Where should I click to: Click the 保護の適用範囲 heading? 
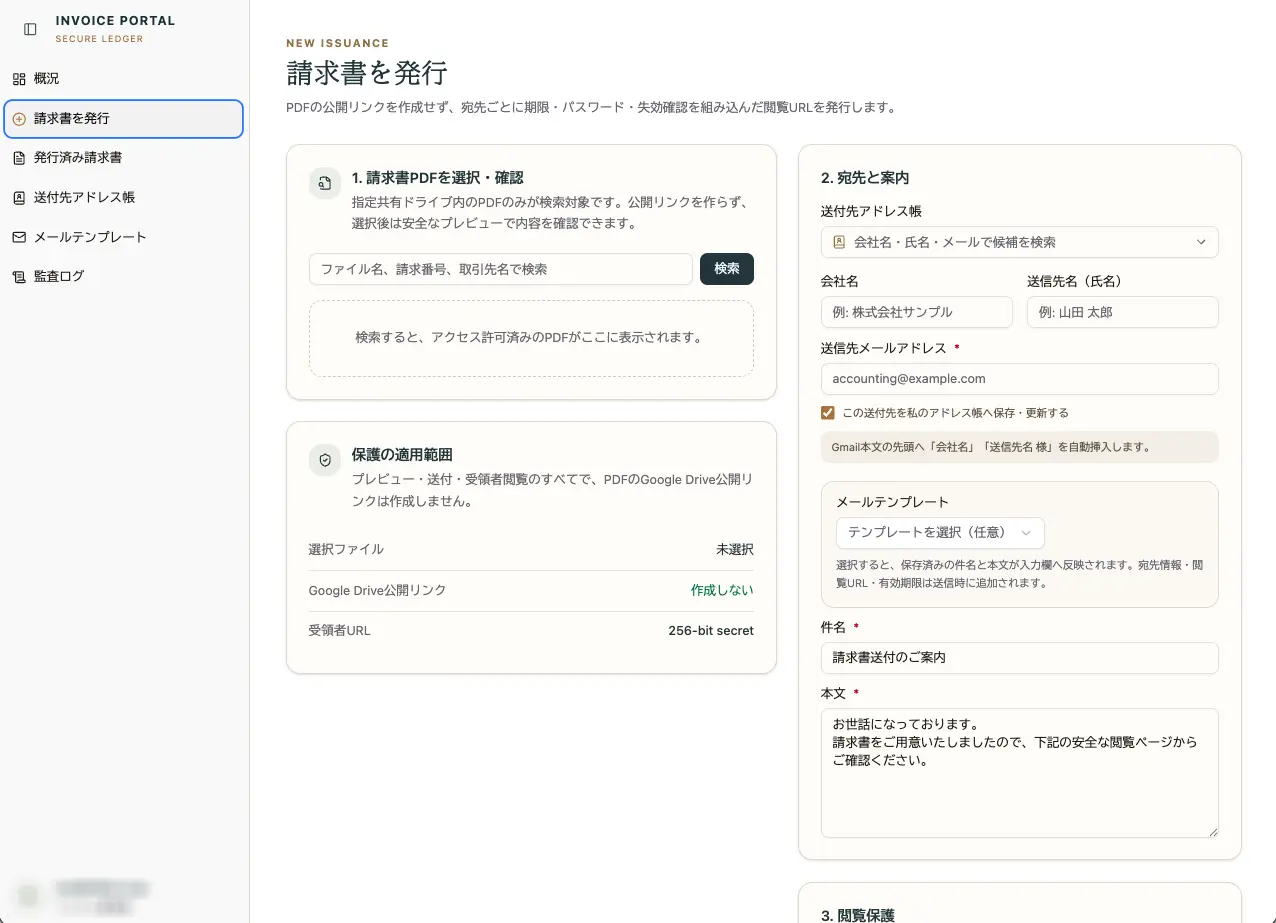point(402,454)
